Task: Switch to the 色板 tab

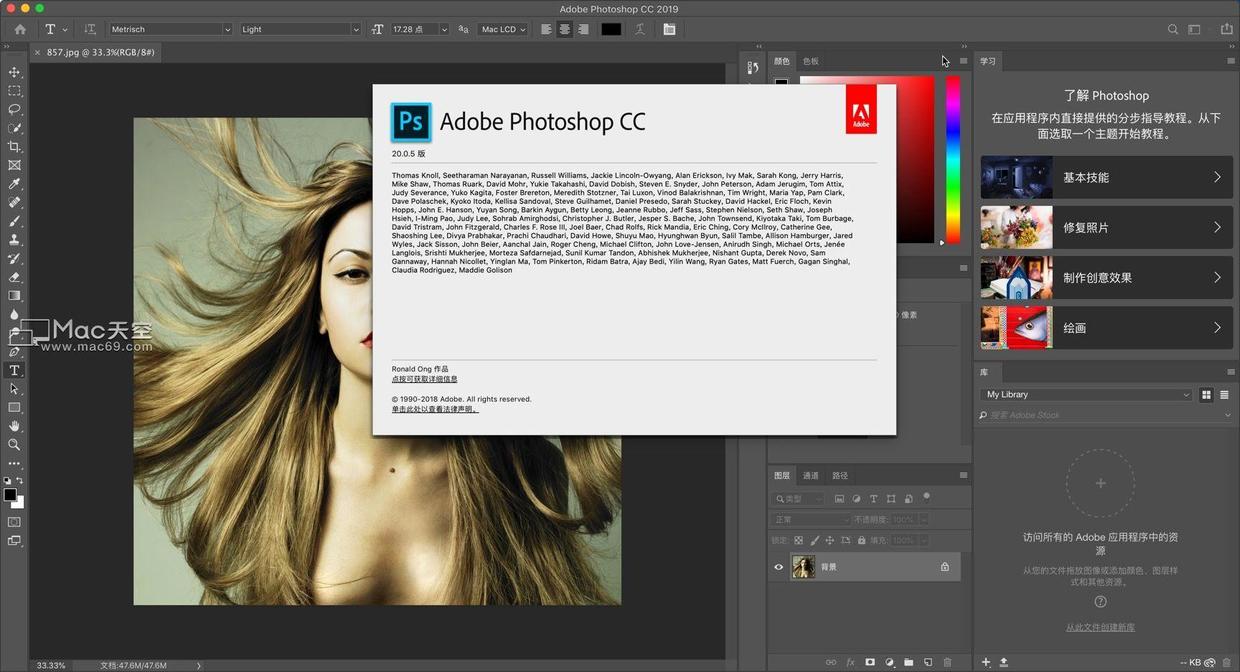Action: pos(810,61)
